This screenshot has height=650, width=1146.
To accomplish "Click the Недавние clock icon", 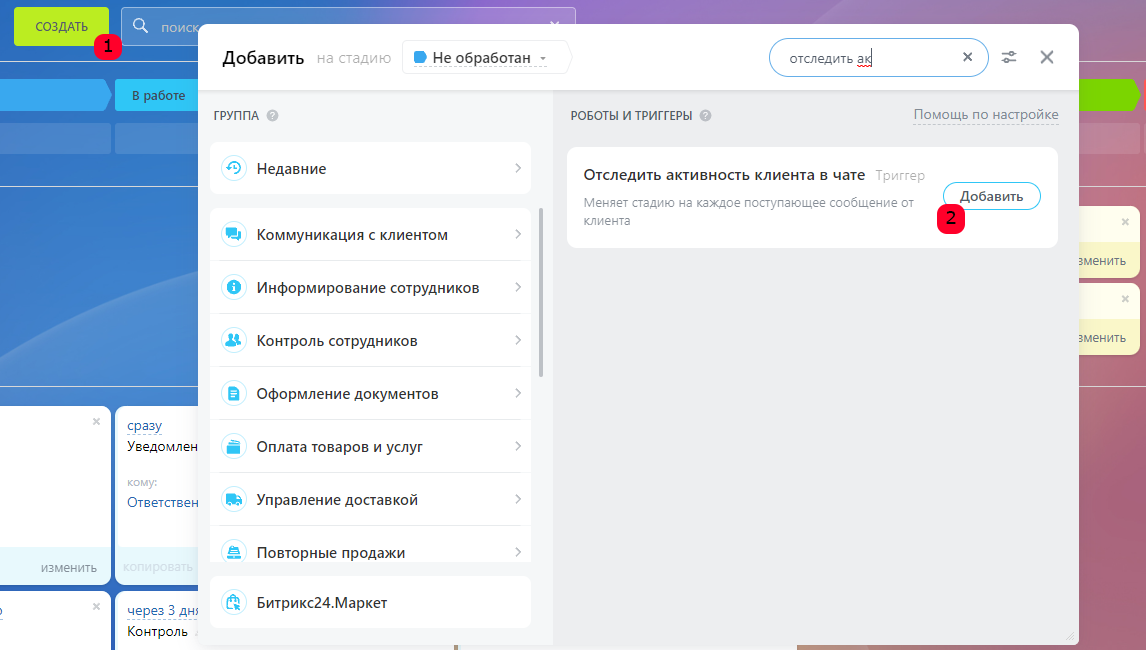I will point(233,169).
